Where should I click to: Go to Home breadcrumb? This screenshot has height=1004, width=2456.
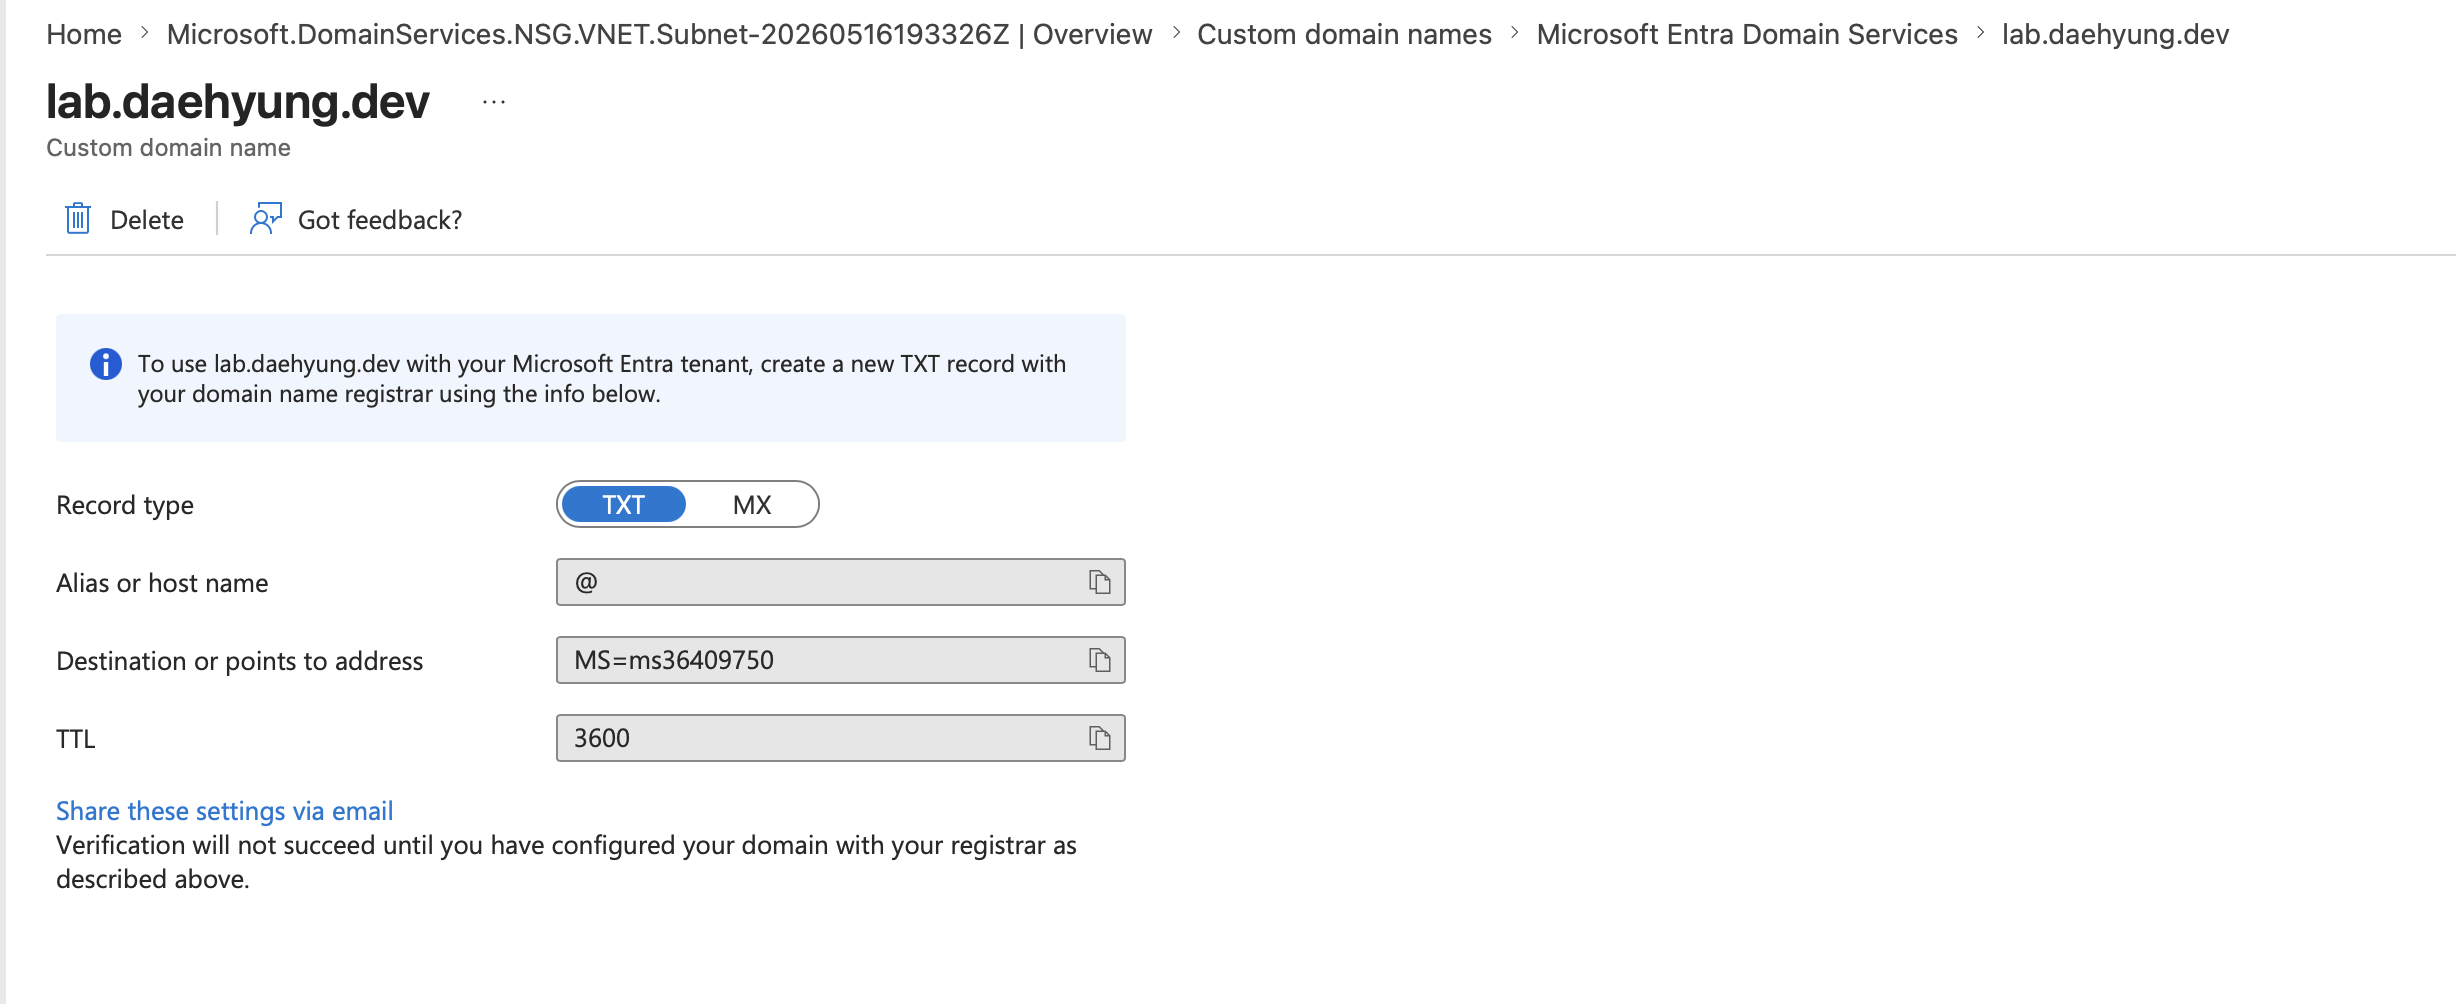[84, 34]
